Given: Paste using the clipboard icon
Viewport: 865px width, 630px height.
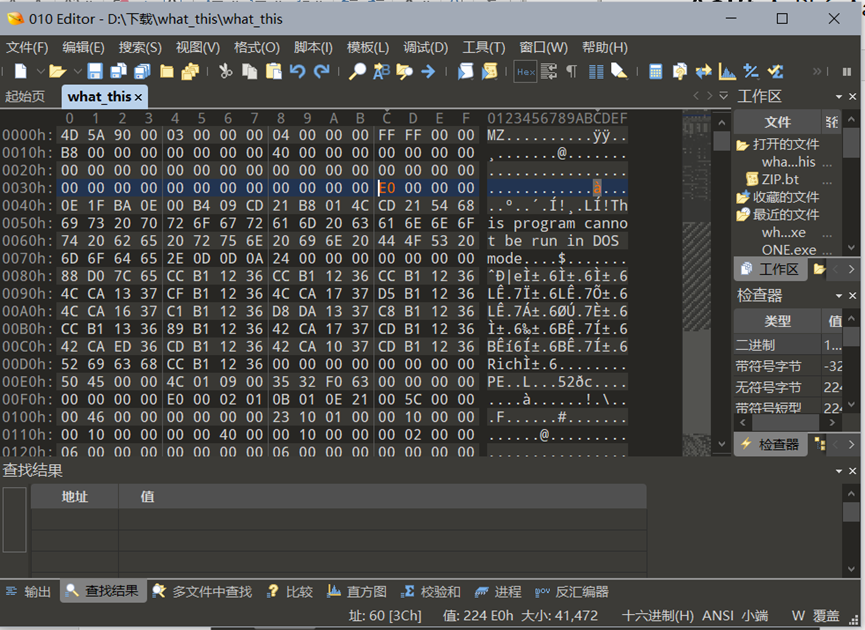Looking at the screenshot, I should pos(274,71).
